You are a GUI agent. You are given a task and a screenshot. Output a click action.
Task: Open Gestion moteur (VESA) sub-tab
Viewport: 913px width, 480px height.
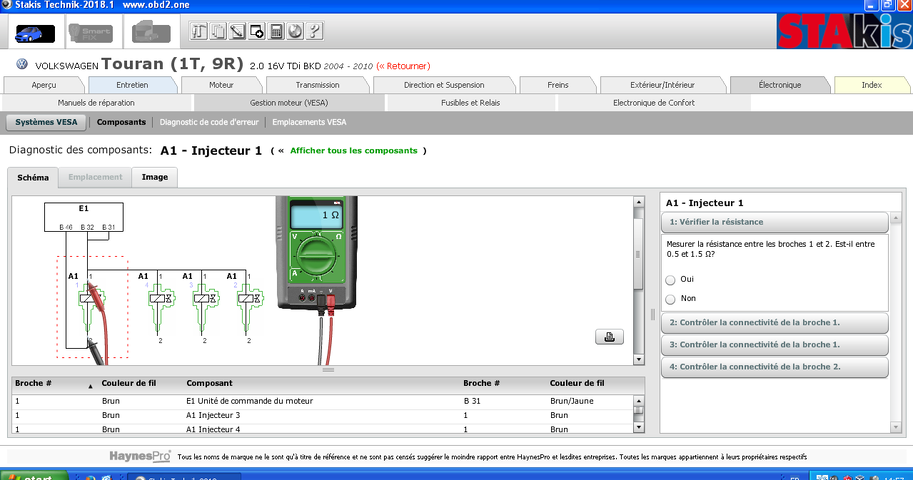pos(289,103)
